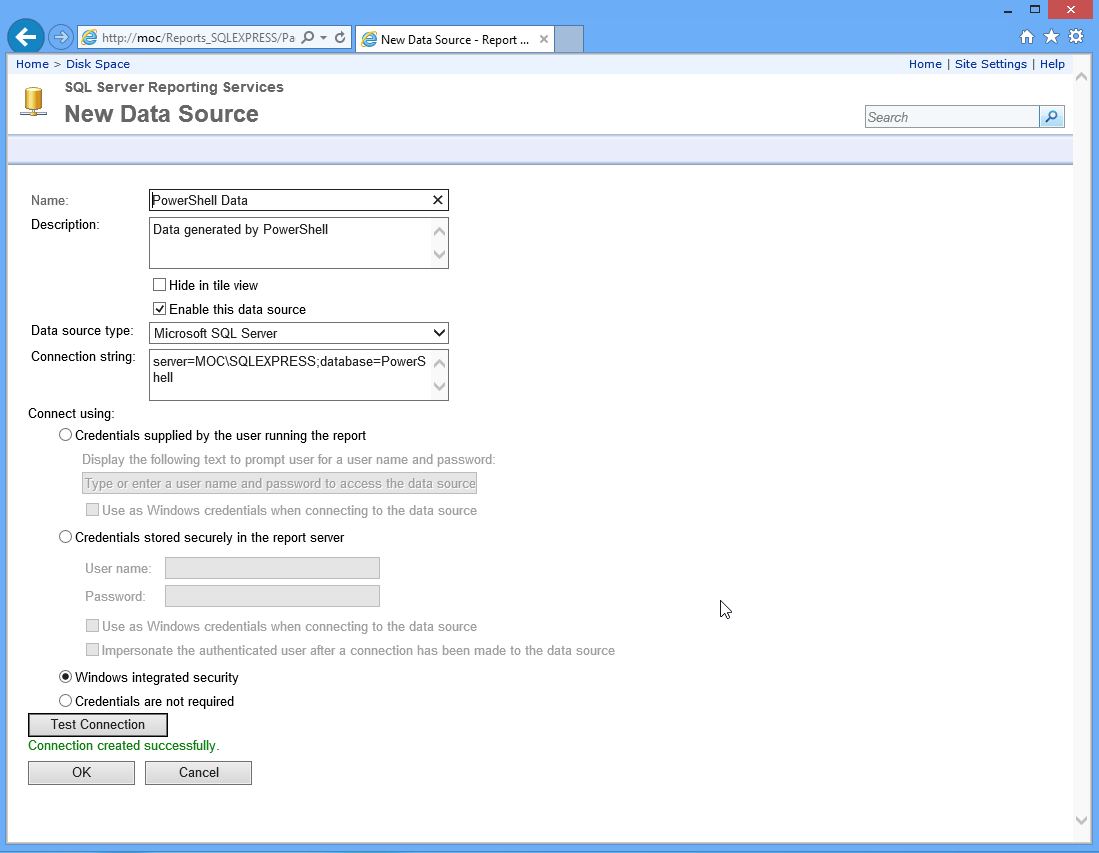1099x853 pixels.
Task: Click inside the Connection string text box
Action: click(290, 374)
